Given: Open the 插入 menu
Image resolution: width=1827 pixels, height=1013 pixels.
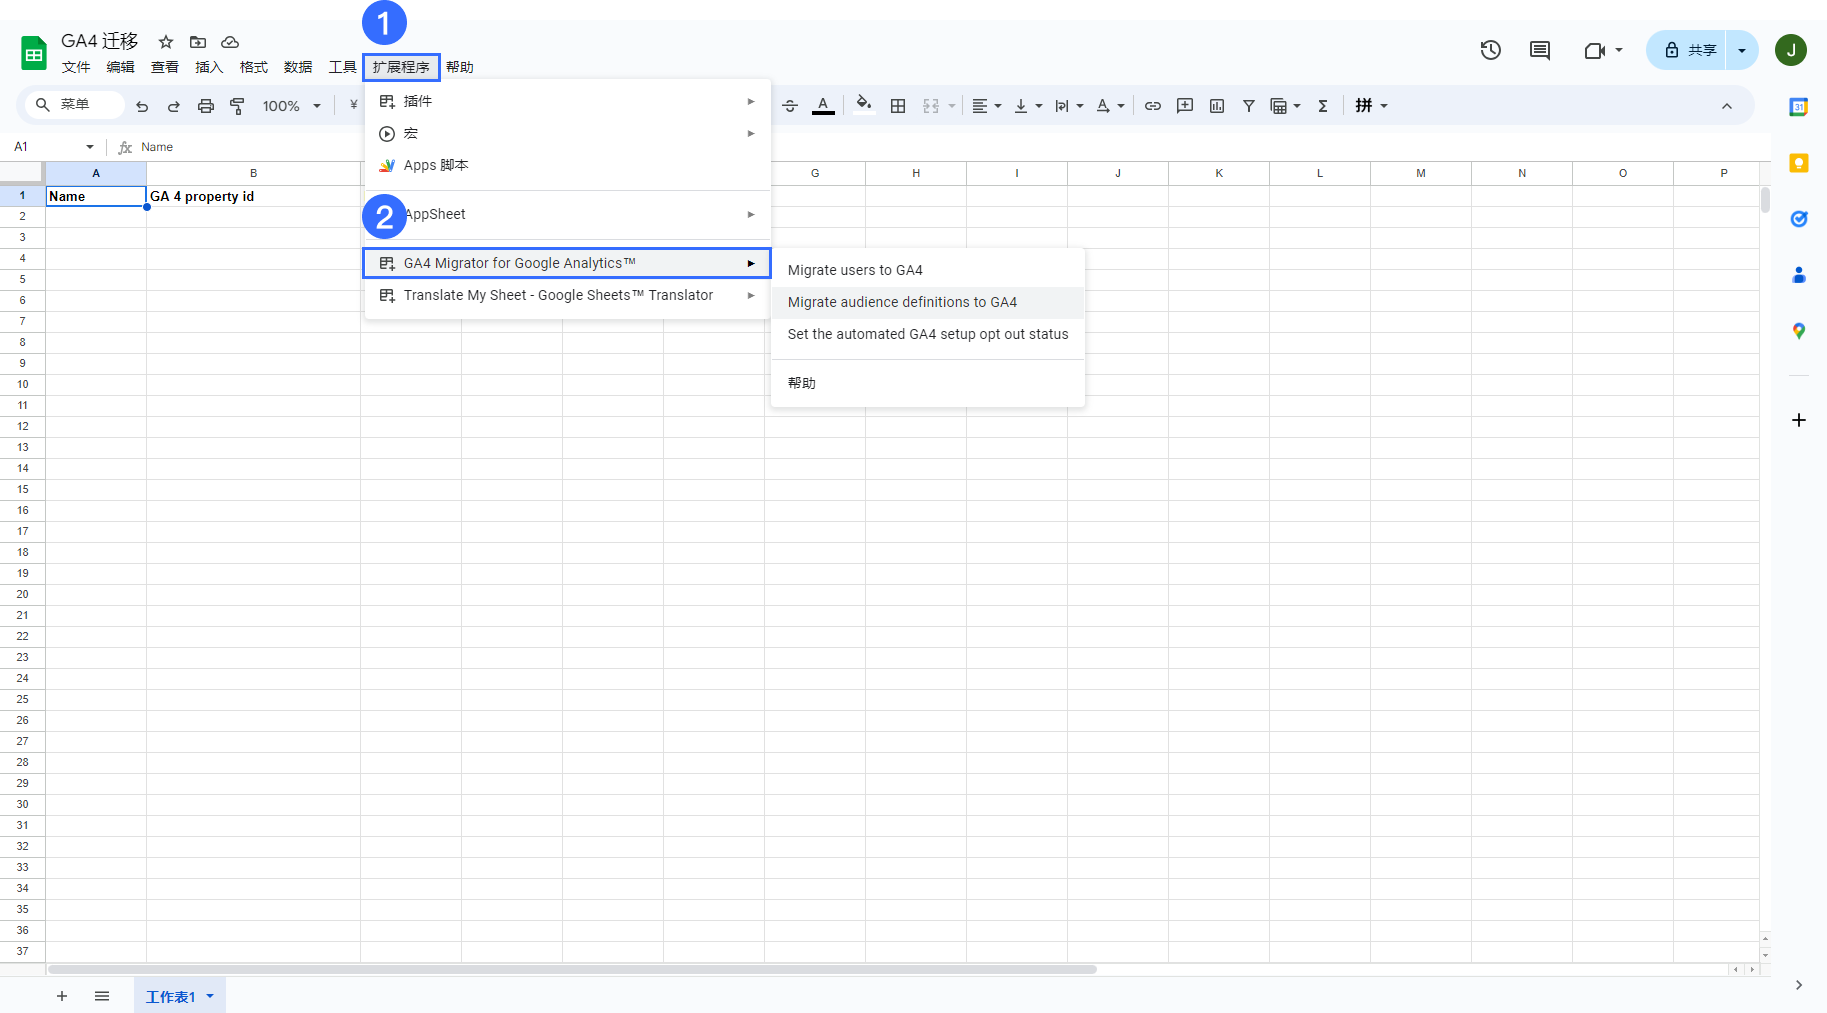Looking at the screenshot, I should pyautogui.click(x=209, y=67).
